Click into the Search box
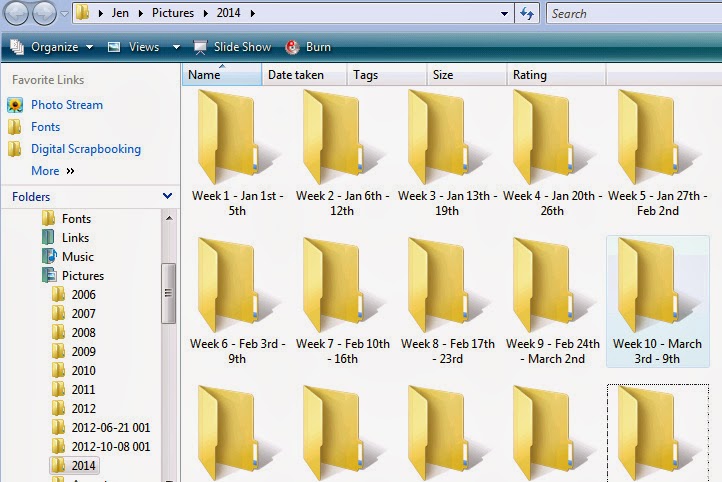722x482 pixels. coord(635,14)
